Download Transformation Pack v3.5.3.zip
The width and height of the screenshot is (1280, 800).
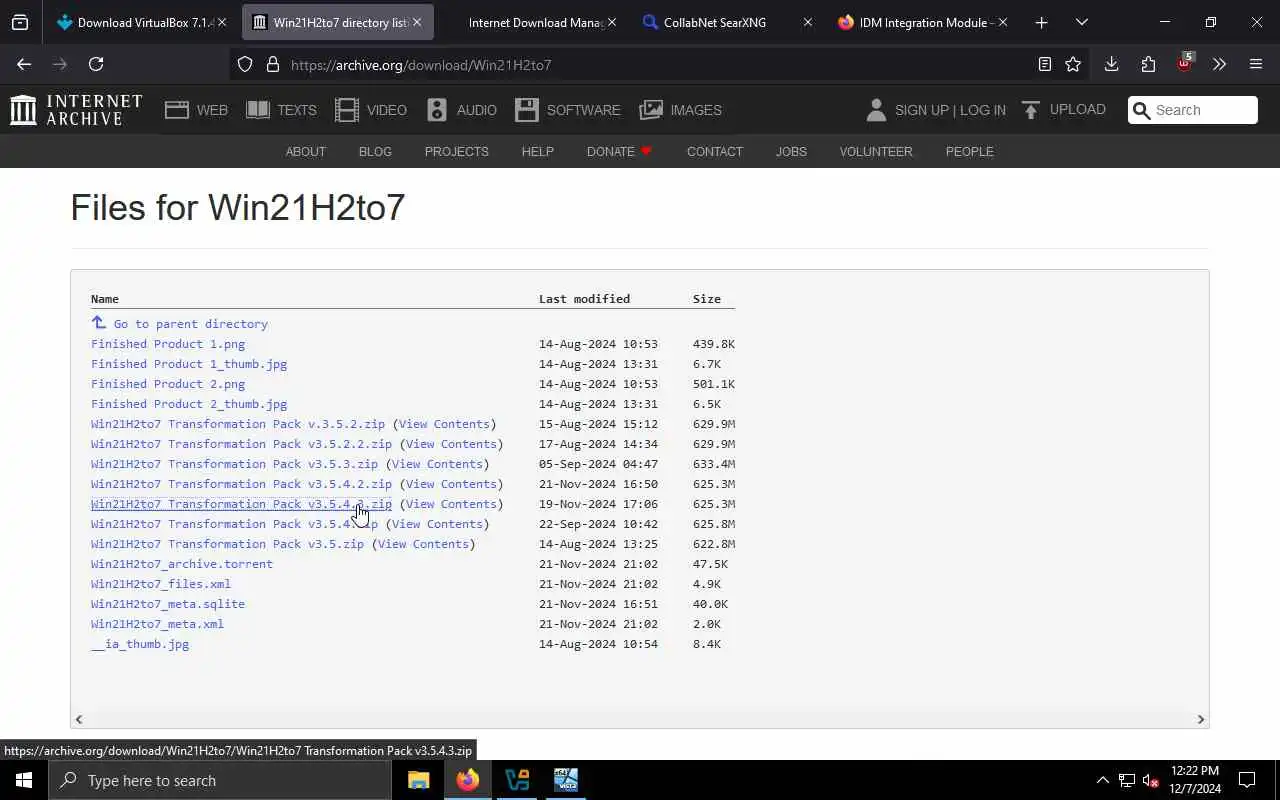point(234,464)
